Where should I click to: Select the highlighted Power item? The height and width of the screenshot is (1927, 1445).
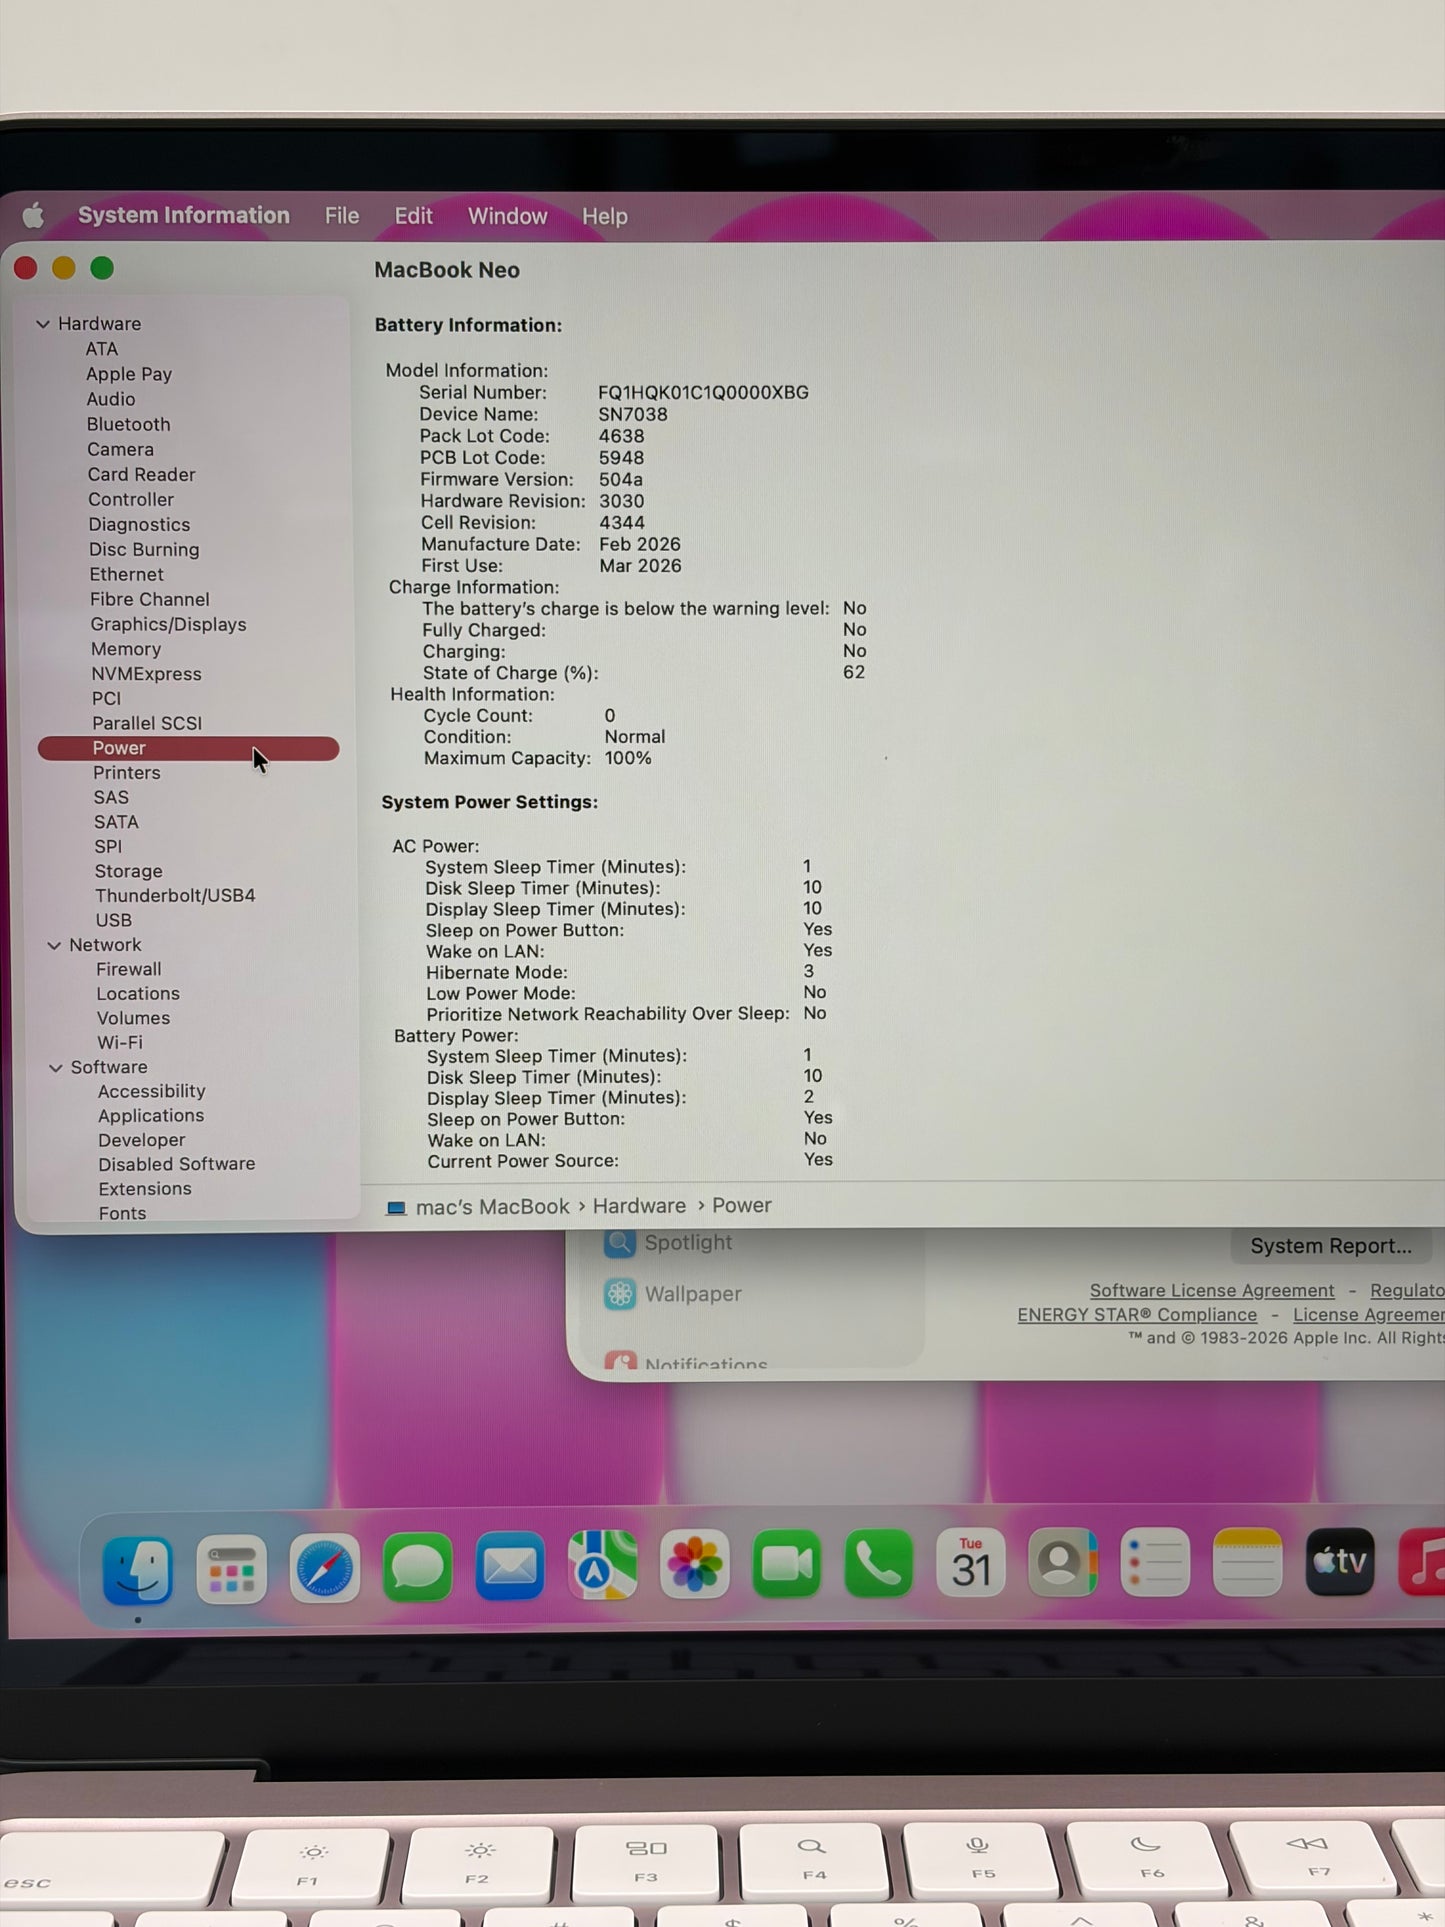pyautogui.click(x=188, y=748)
